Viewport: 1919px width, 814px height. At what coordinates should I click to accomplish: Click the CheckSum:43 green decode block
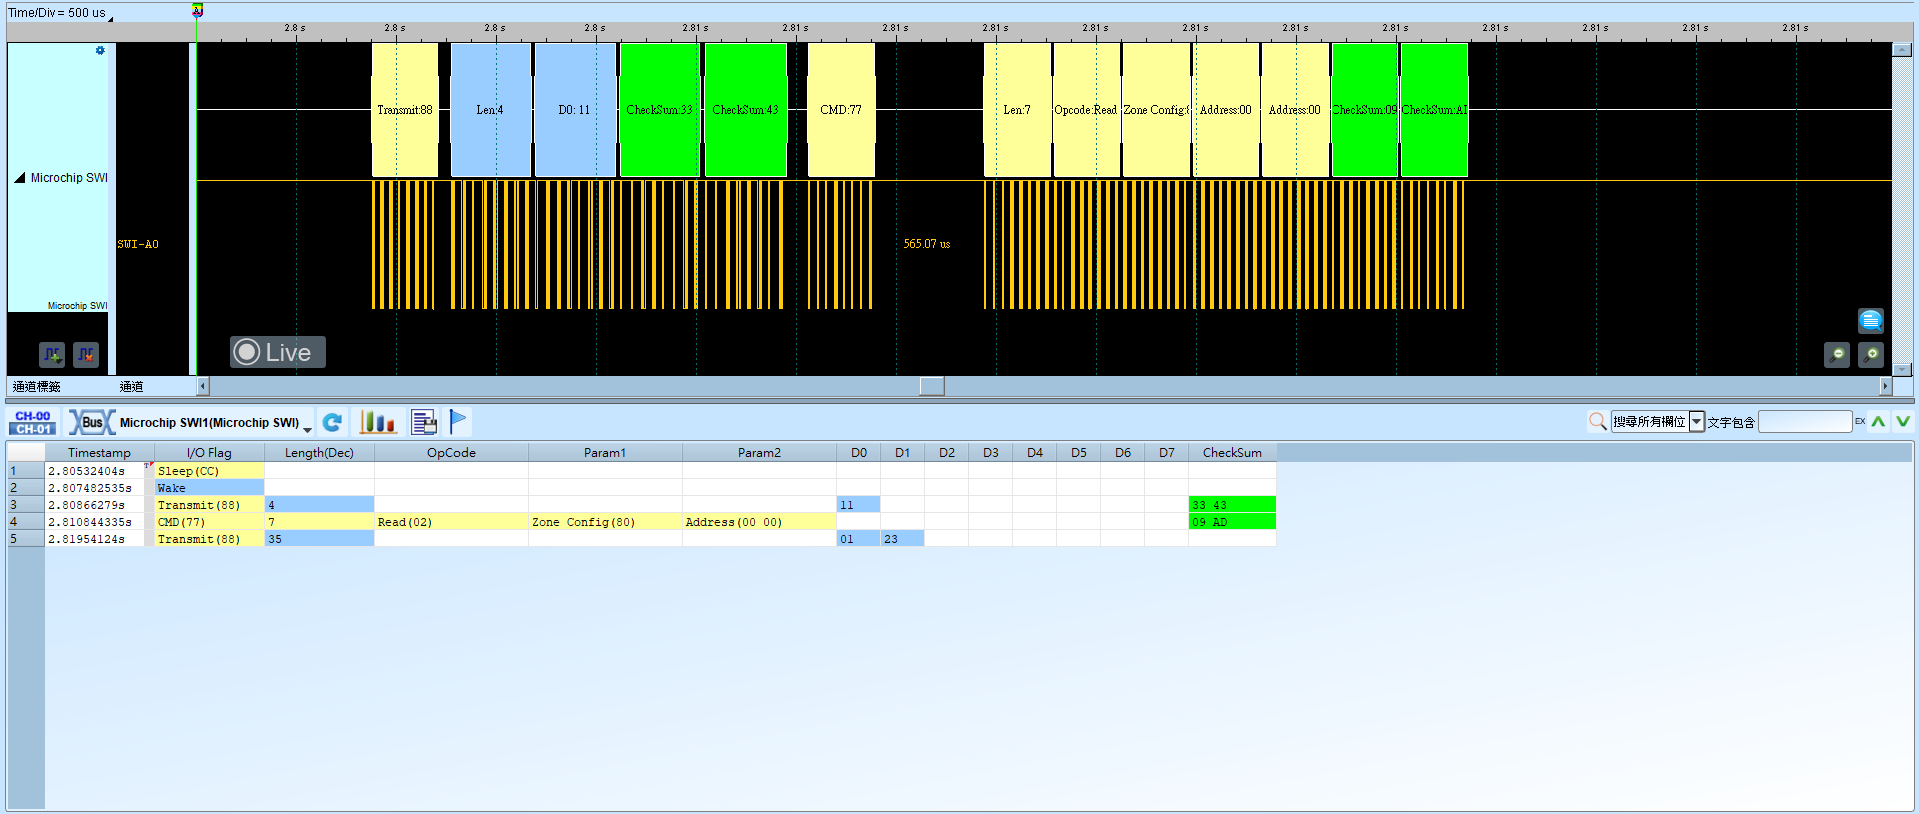(746, 110)
